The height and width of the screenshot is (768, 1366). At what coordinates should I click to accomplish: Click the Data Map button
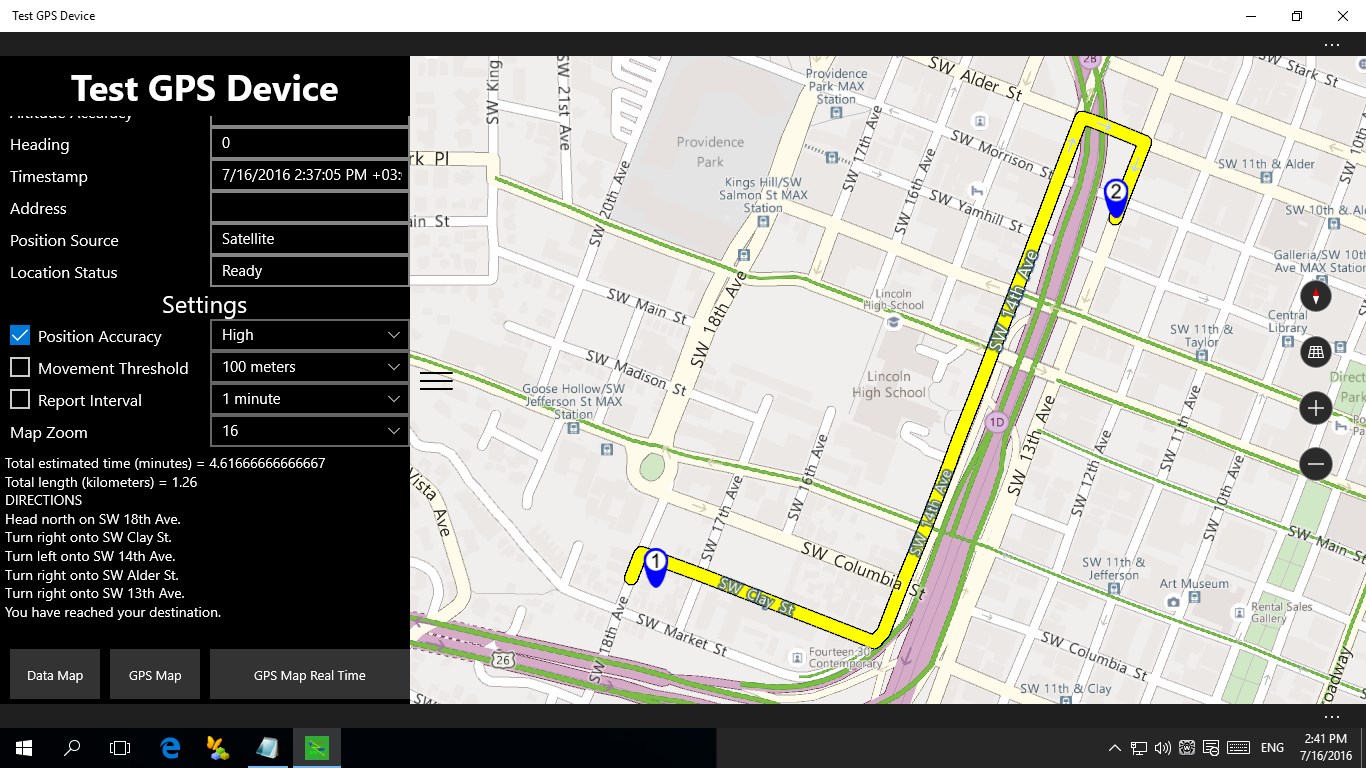(x=54, y=674)
